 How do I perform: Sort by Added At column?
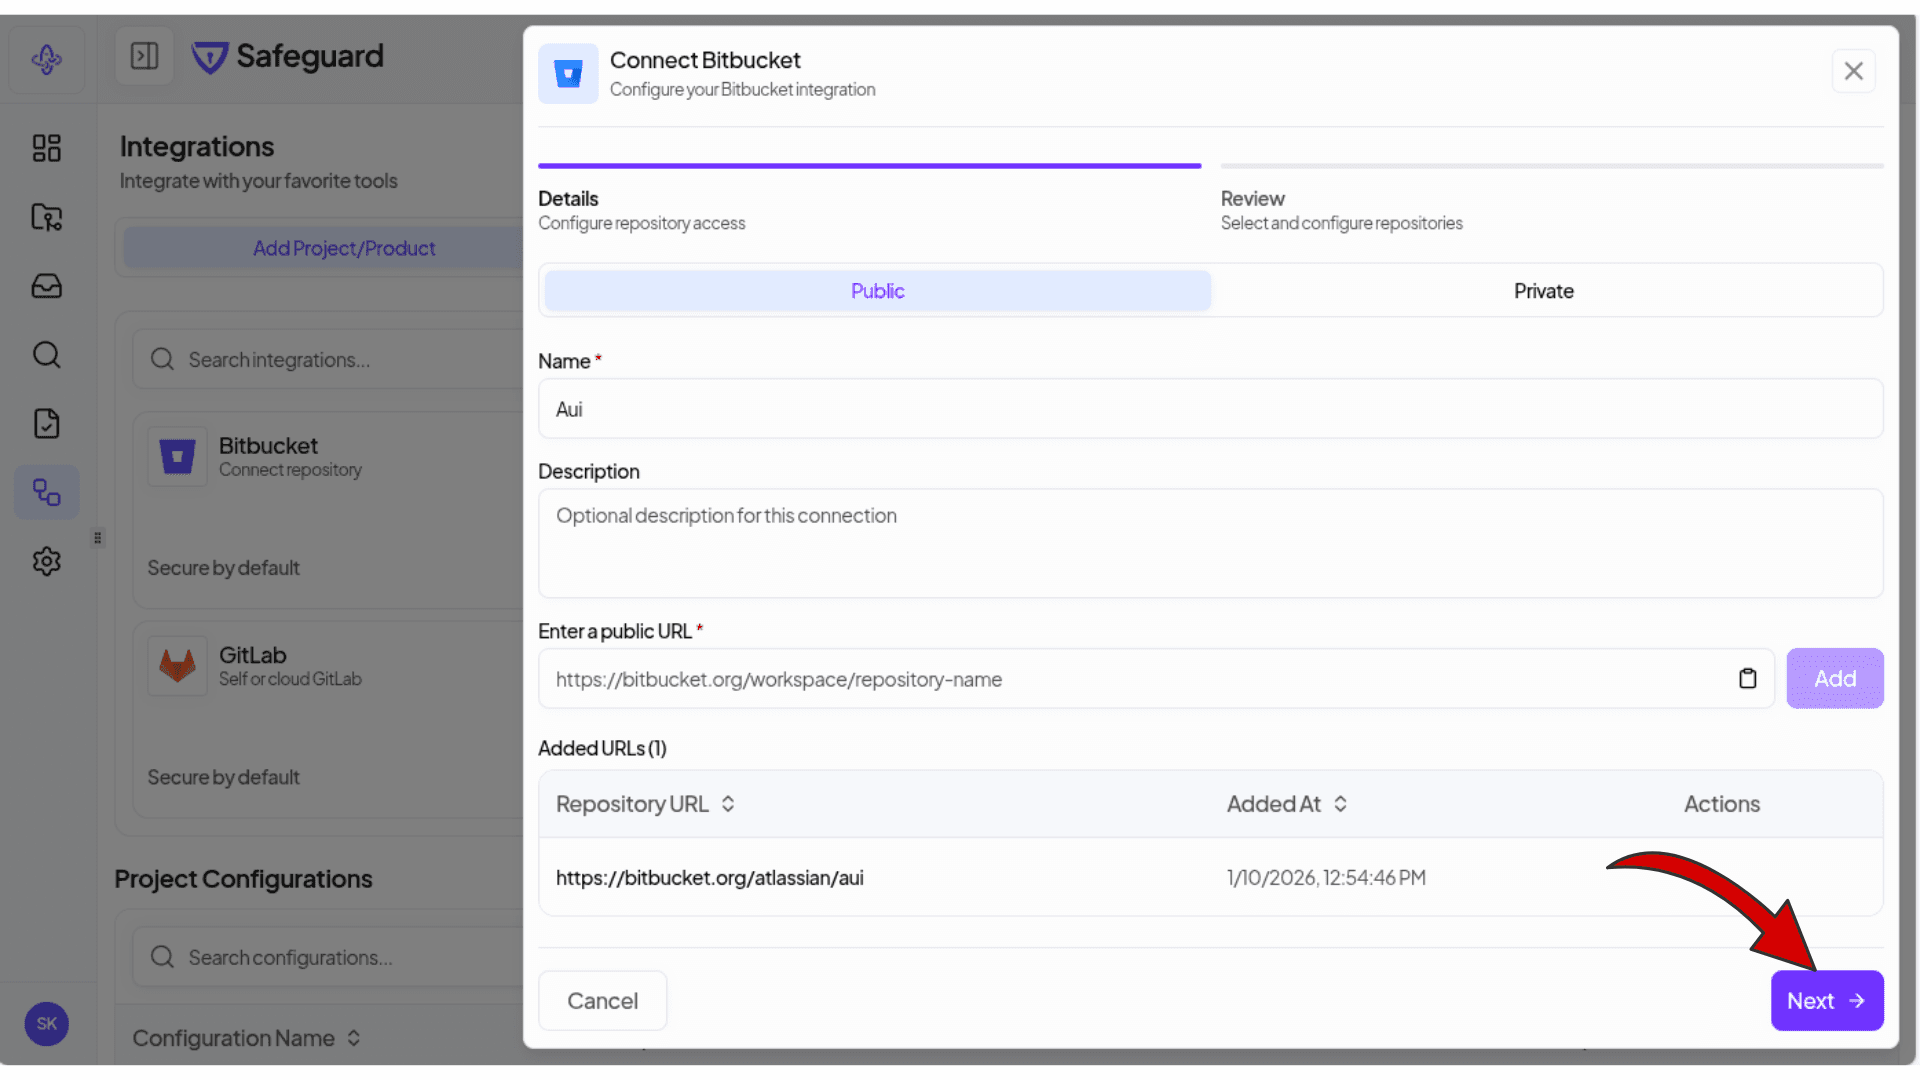point(1287,804)
